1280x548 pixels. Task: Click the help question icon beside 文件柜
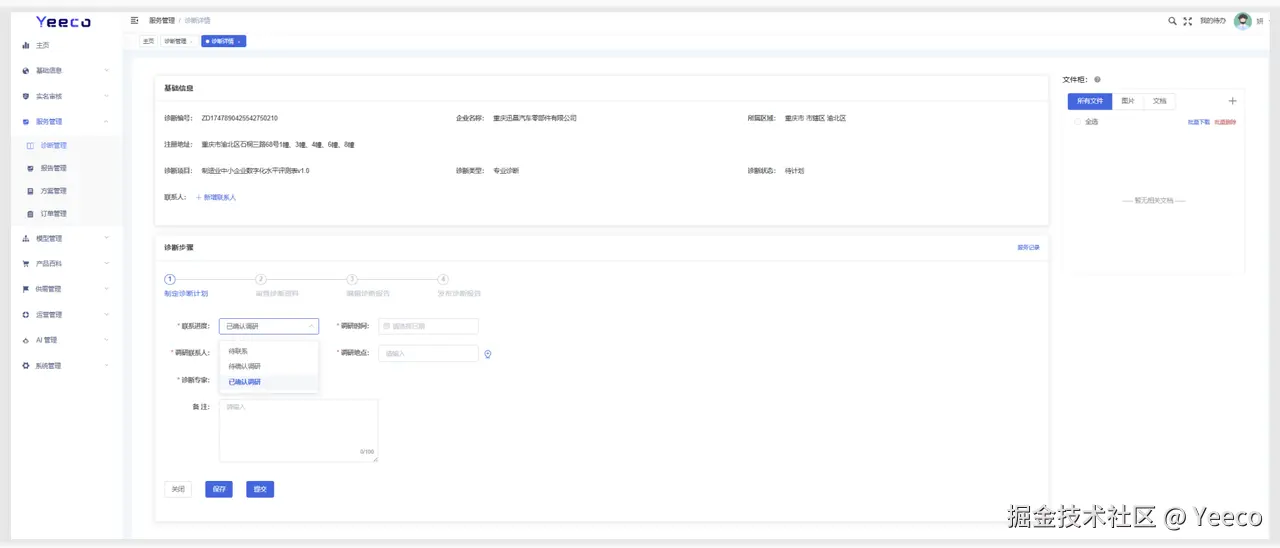tap(1097, 79)
